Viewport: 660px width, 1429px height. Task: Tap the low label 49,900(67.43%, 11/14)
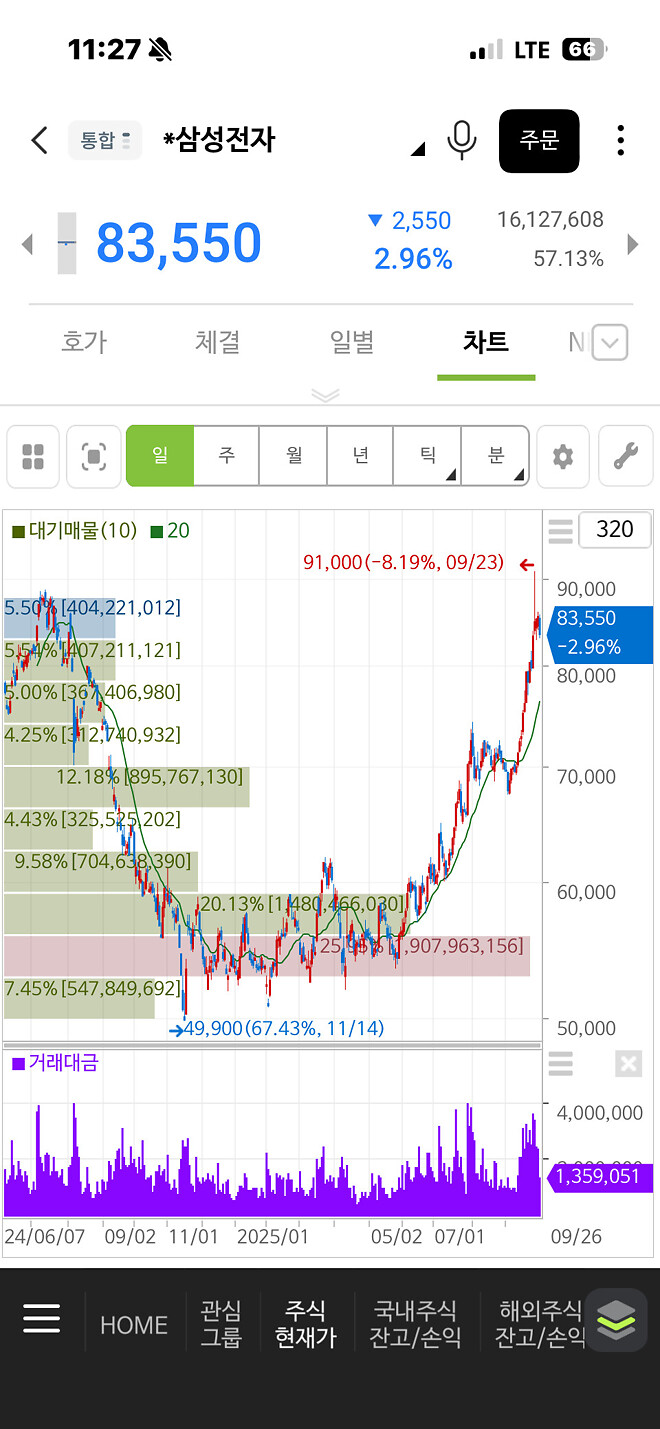284,1028
